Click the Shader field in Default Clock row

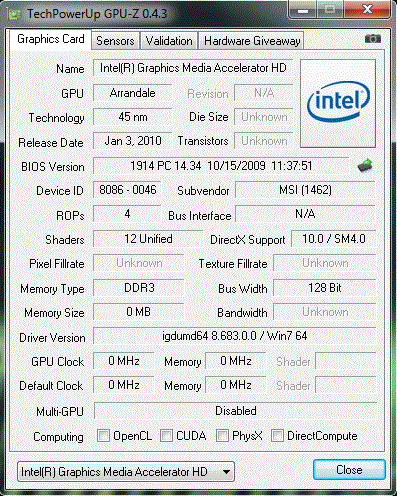[346, 385]
